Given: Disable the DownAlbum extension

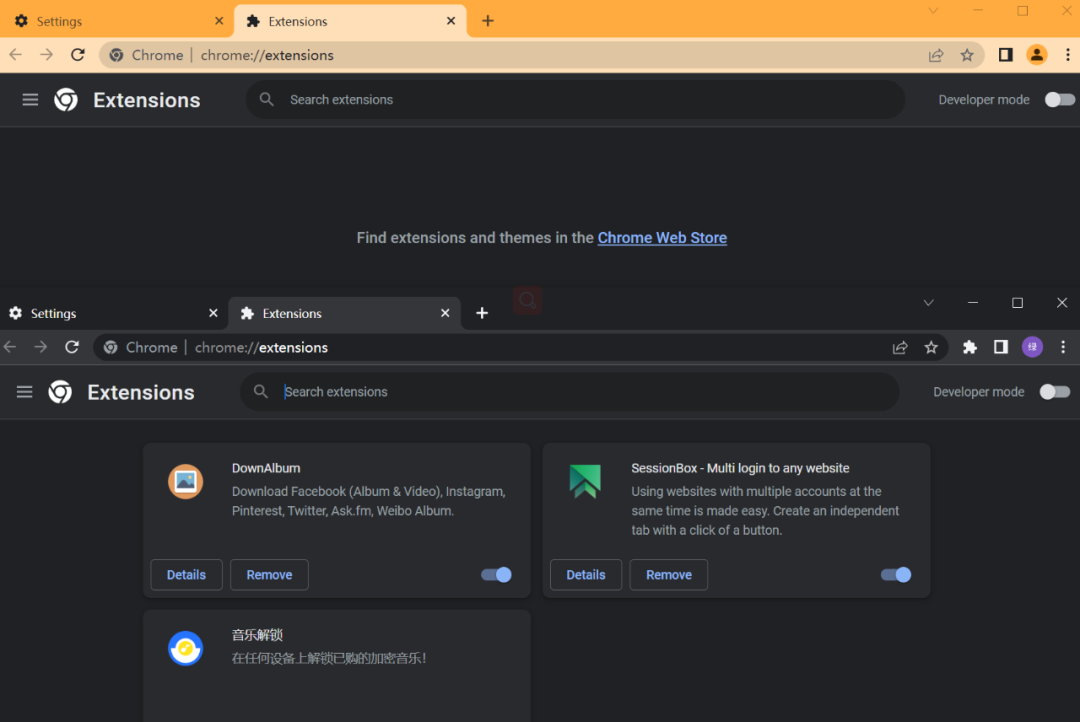Looking at the screenshot, I should [496, 575].
